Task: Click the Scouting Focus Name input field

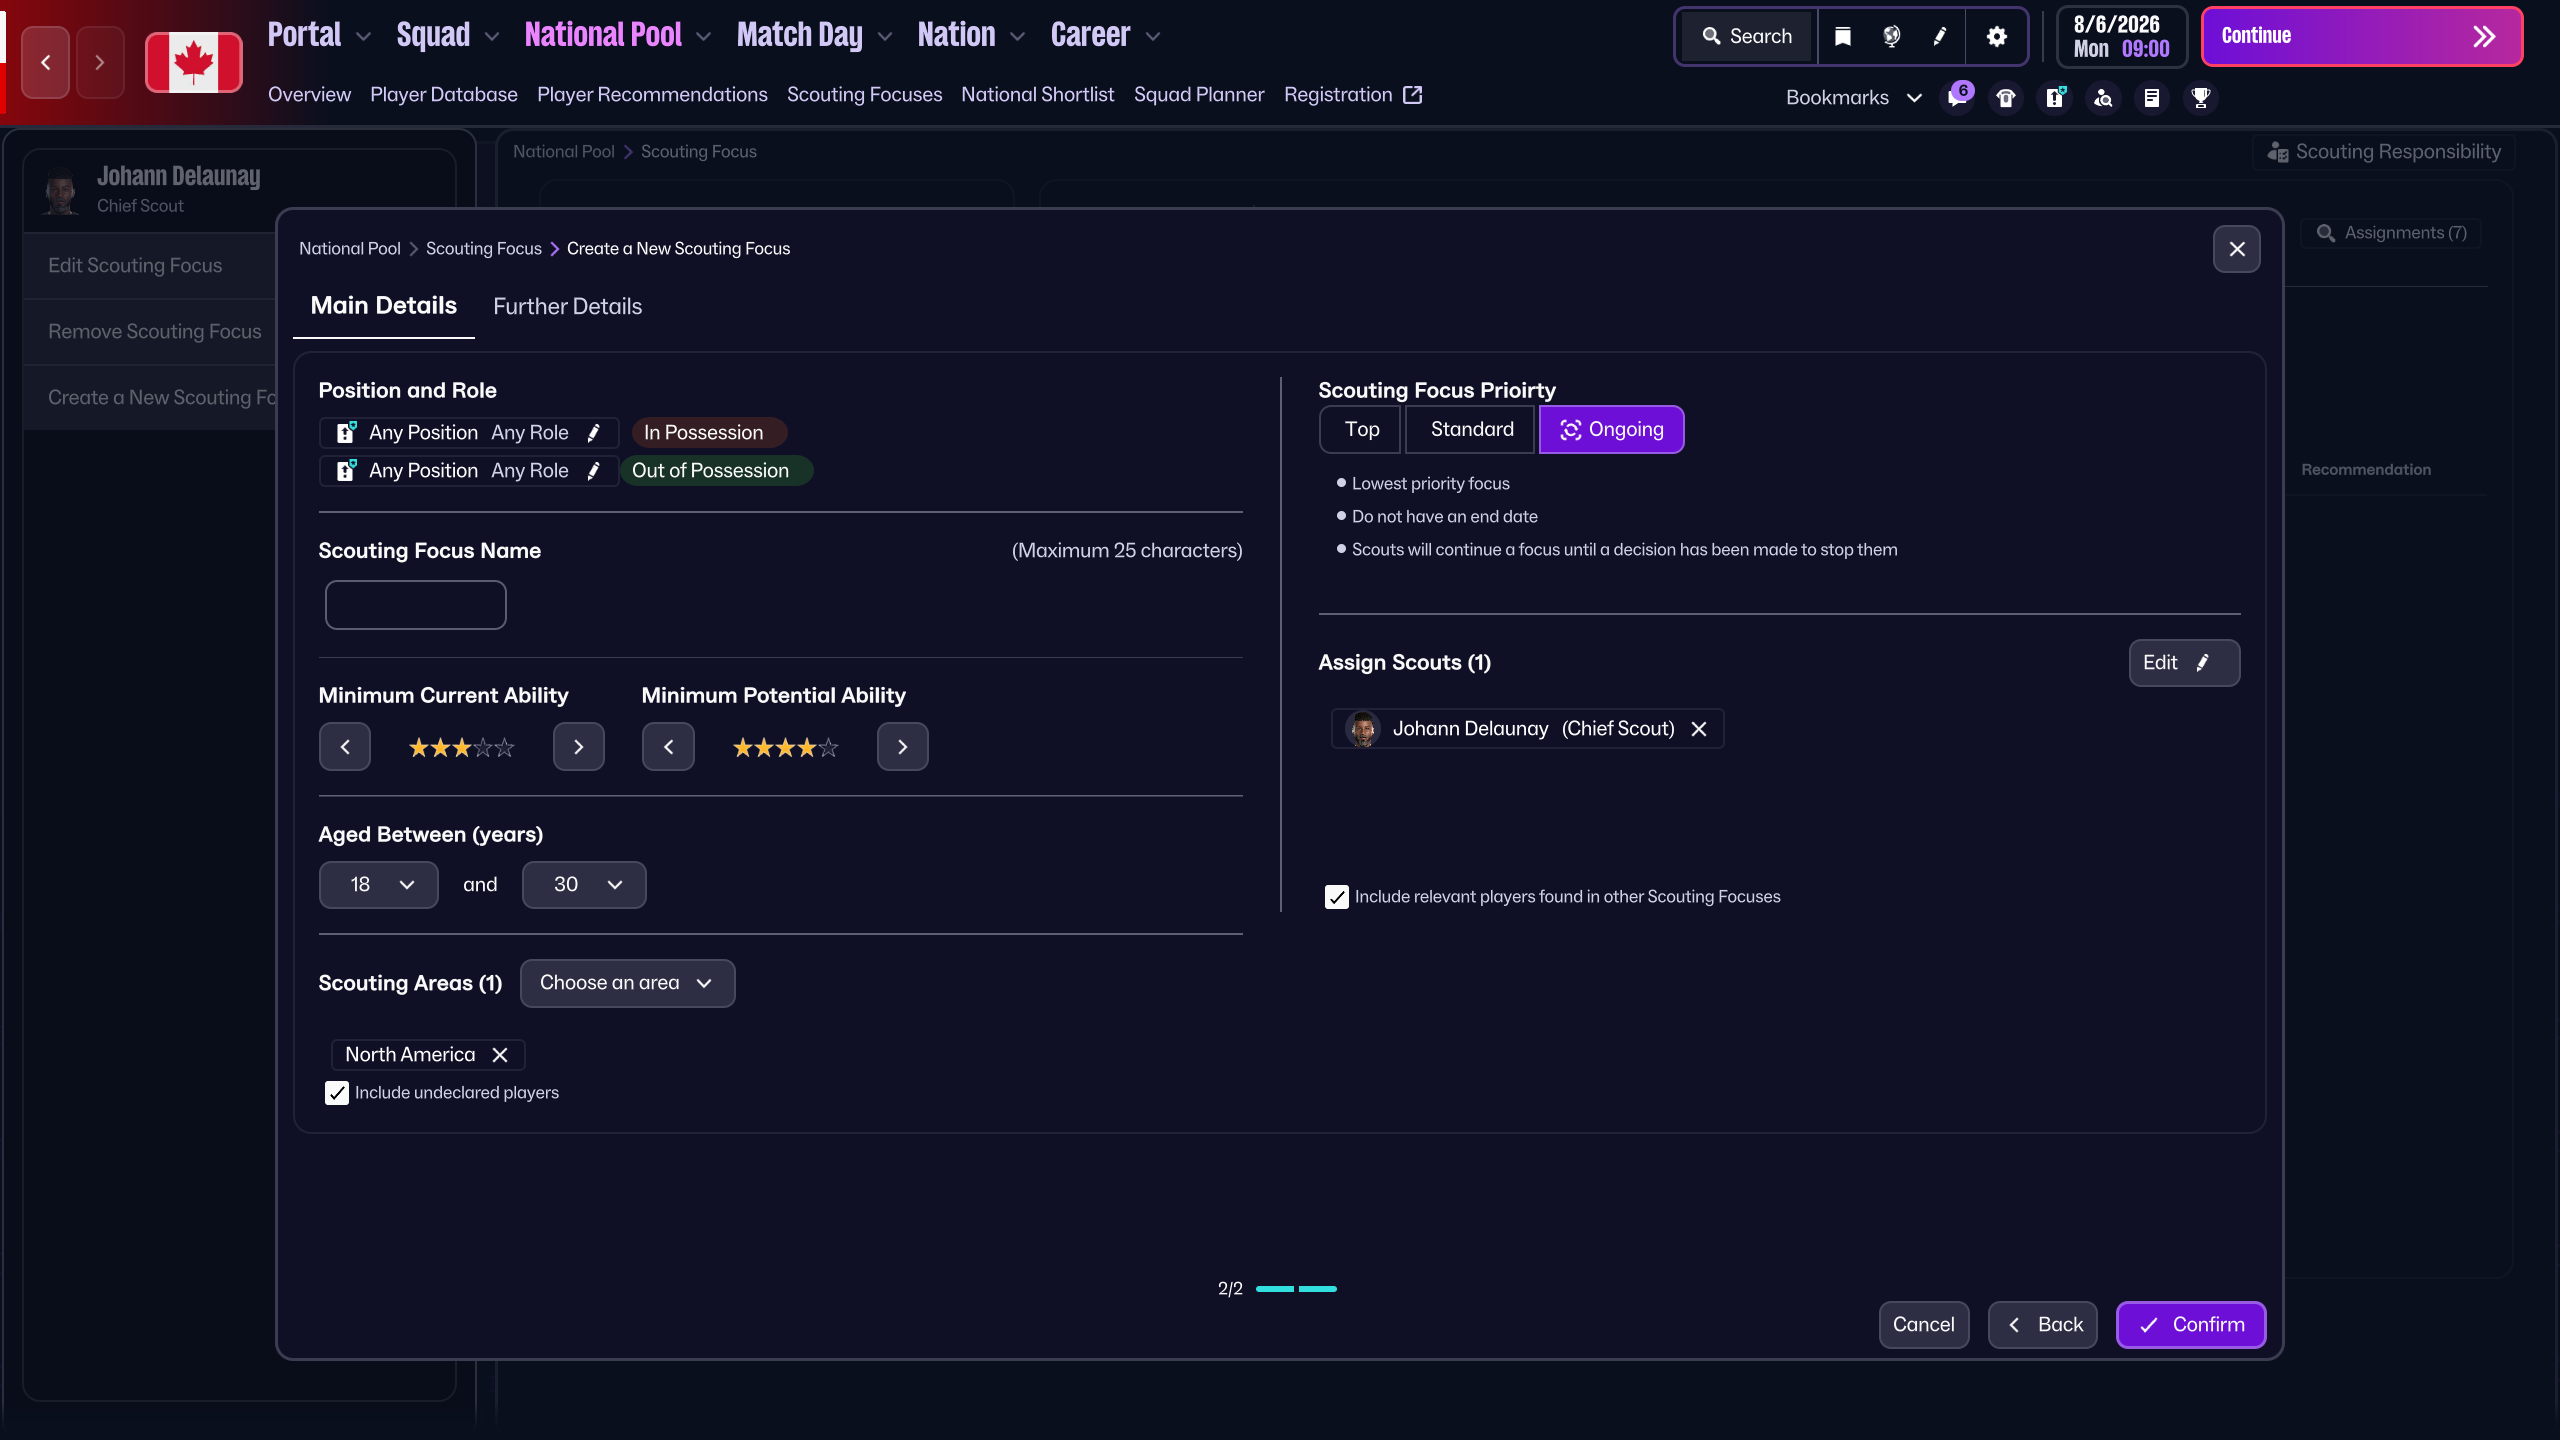Action: point(415,604)
